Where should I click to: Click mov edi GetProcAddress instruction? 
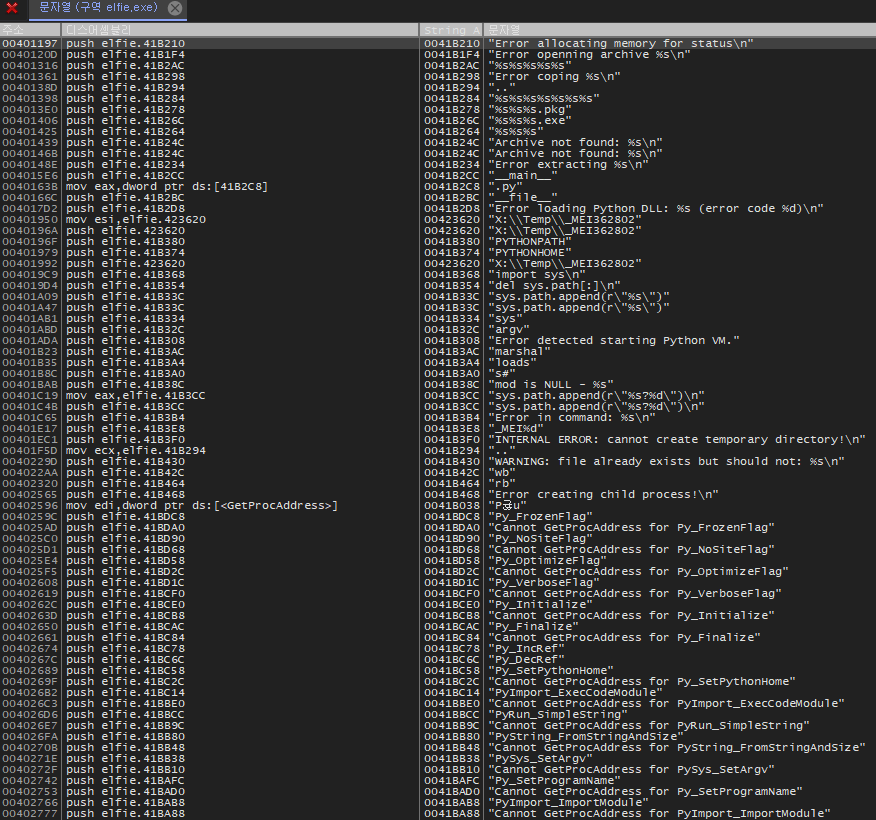tap(202, 506)
